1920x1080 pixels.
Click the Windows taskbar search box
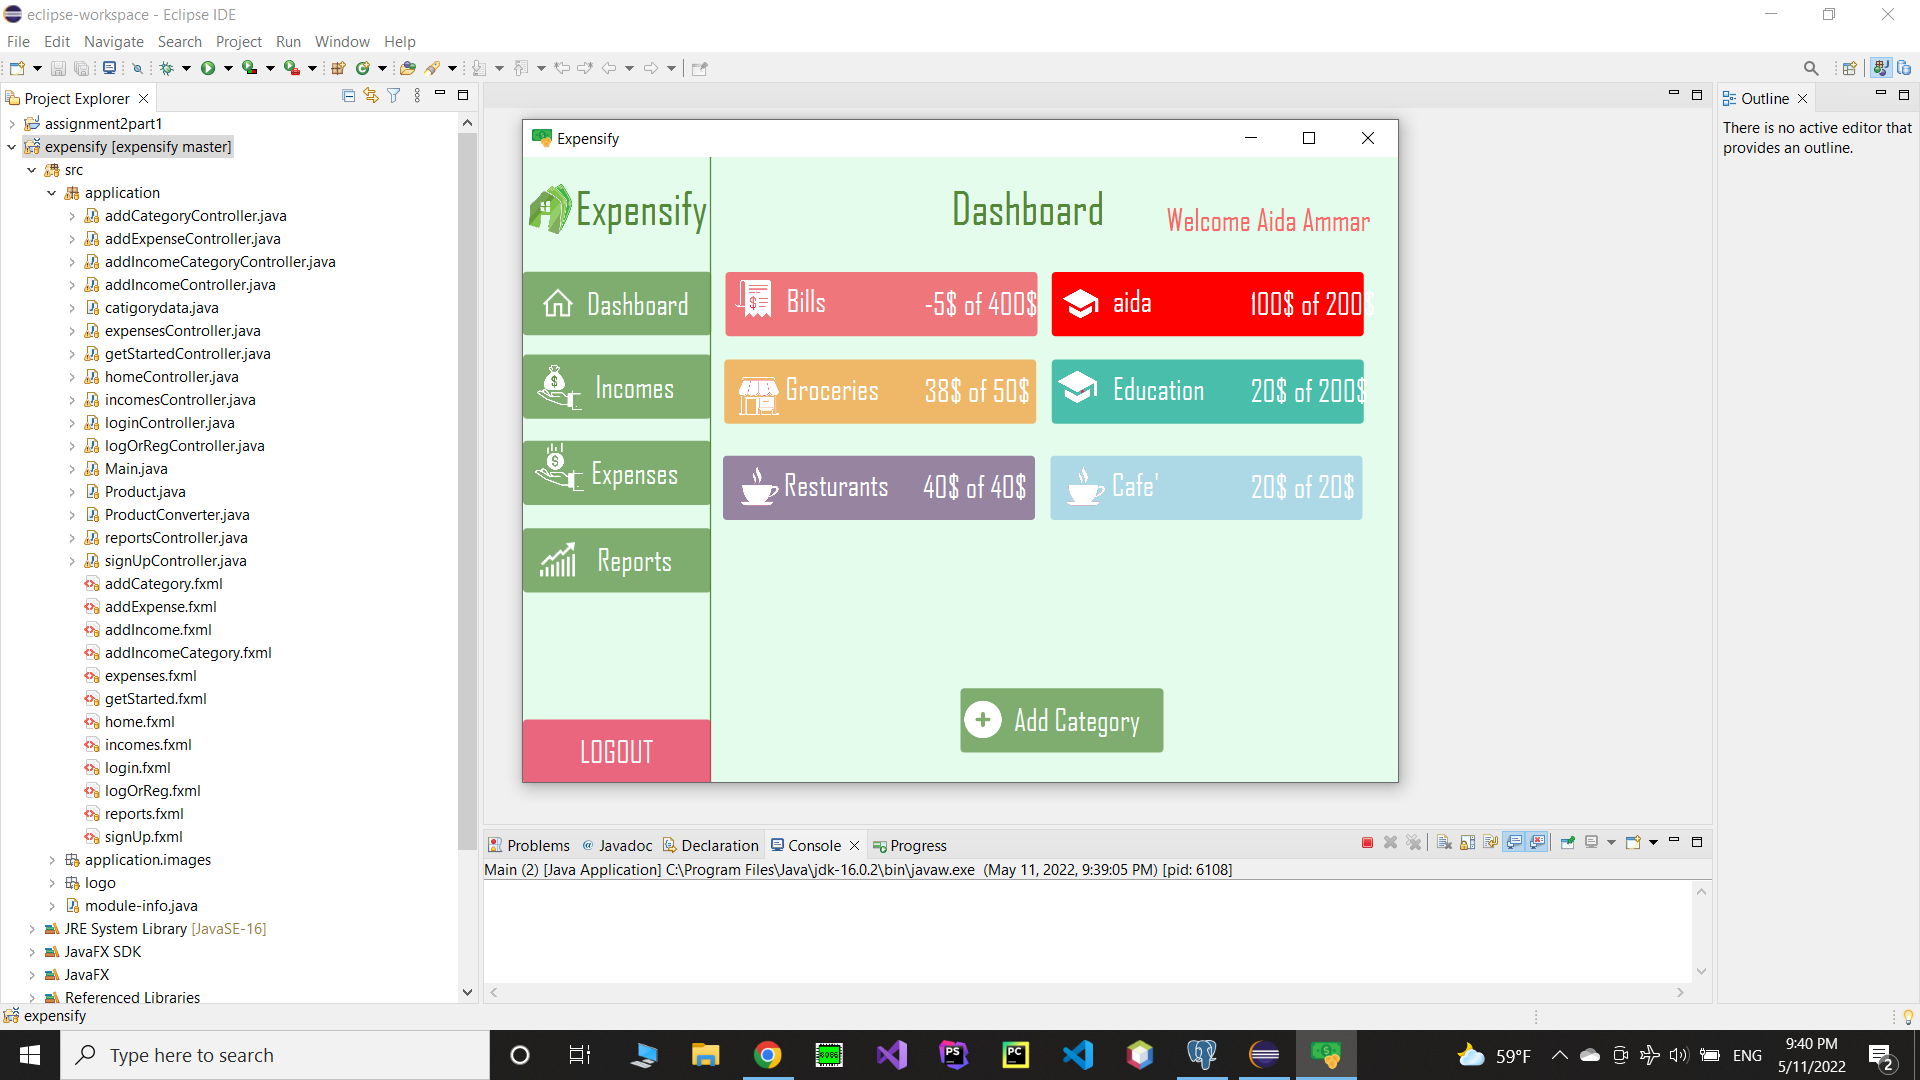coord(275,1055)
